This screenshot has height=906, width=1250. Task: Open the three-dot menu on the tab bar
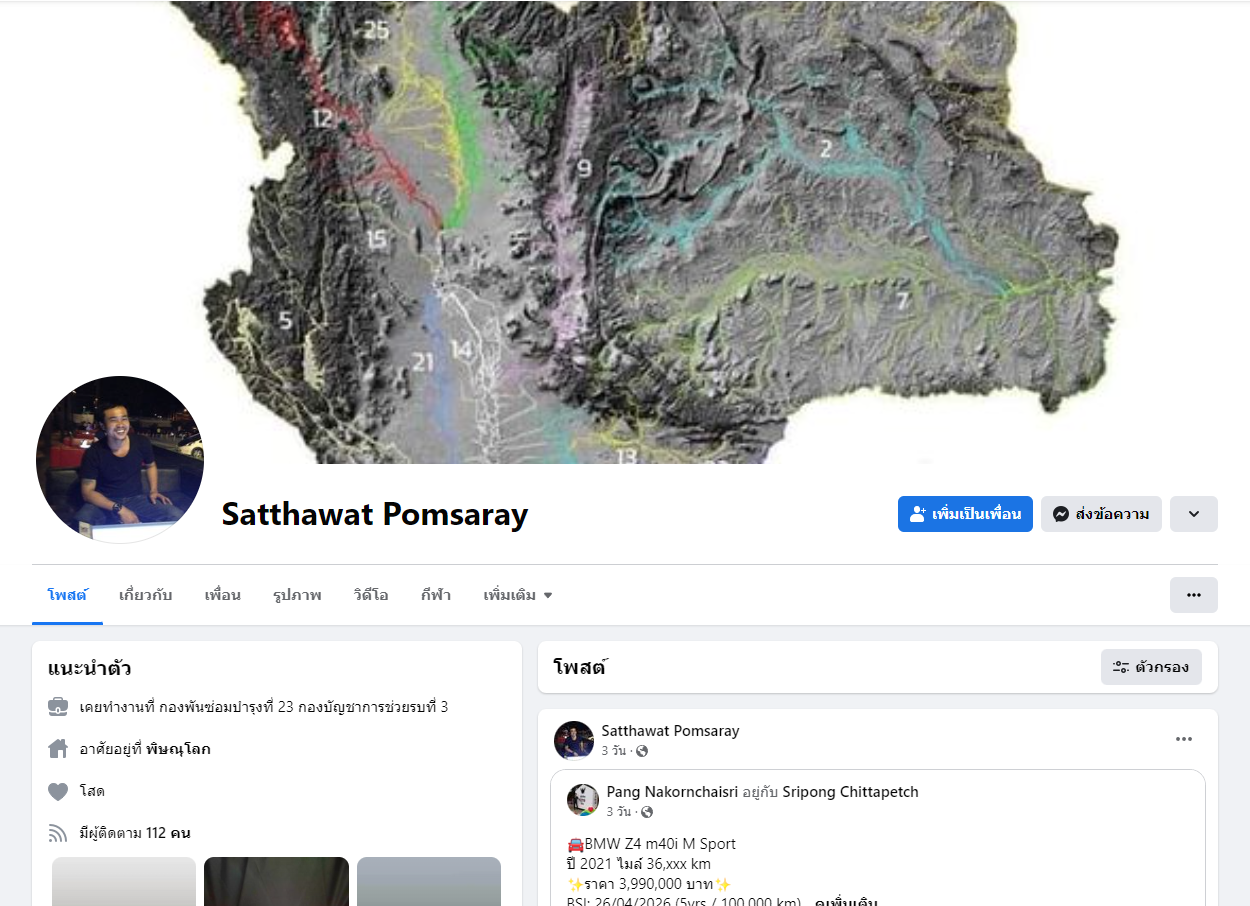click(x=1194, y=595)
